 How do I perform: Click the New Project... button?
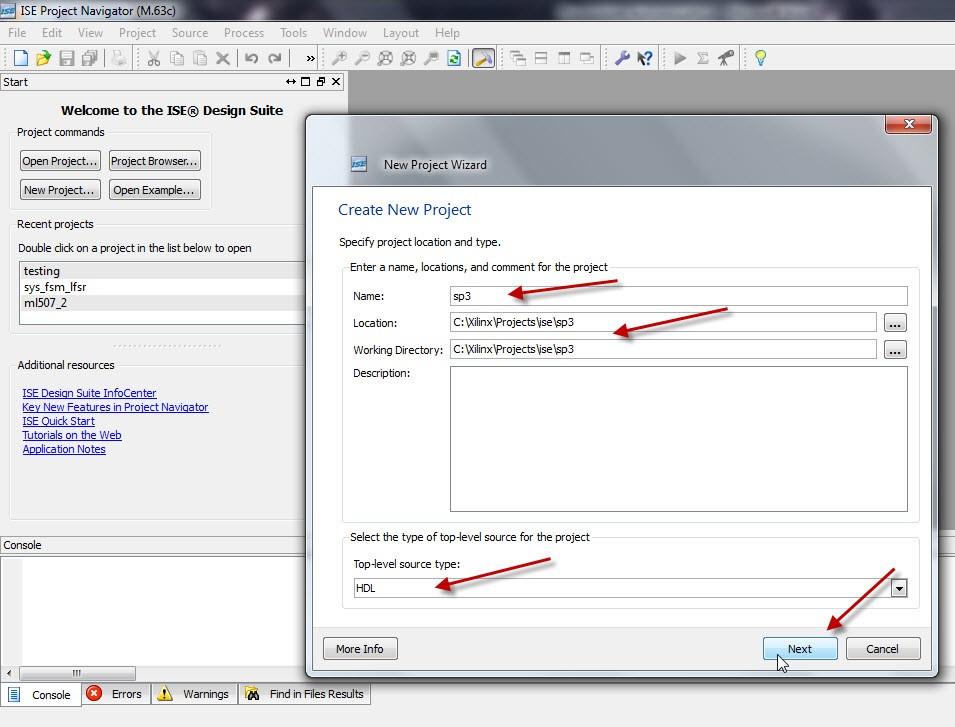pos(60,190)
